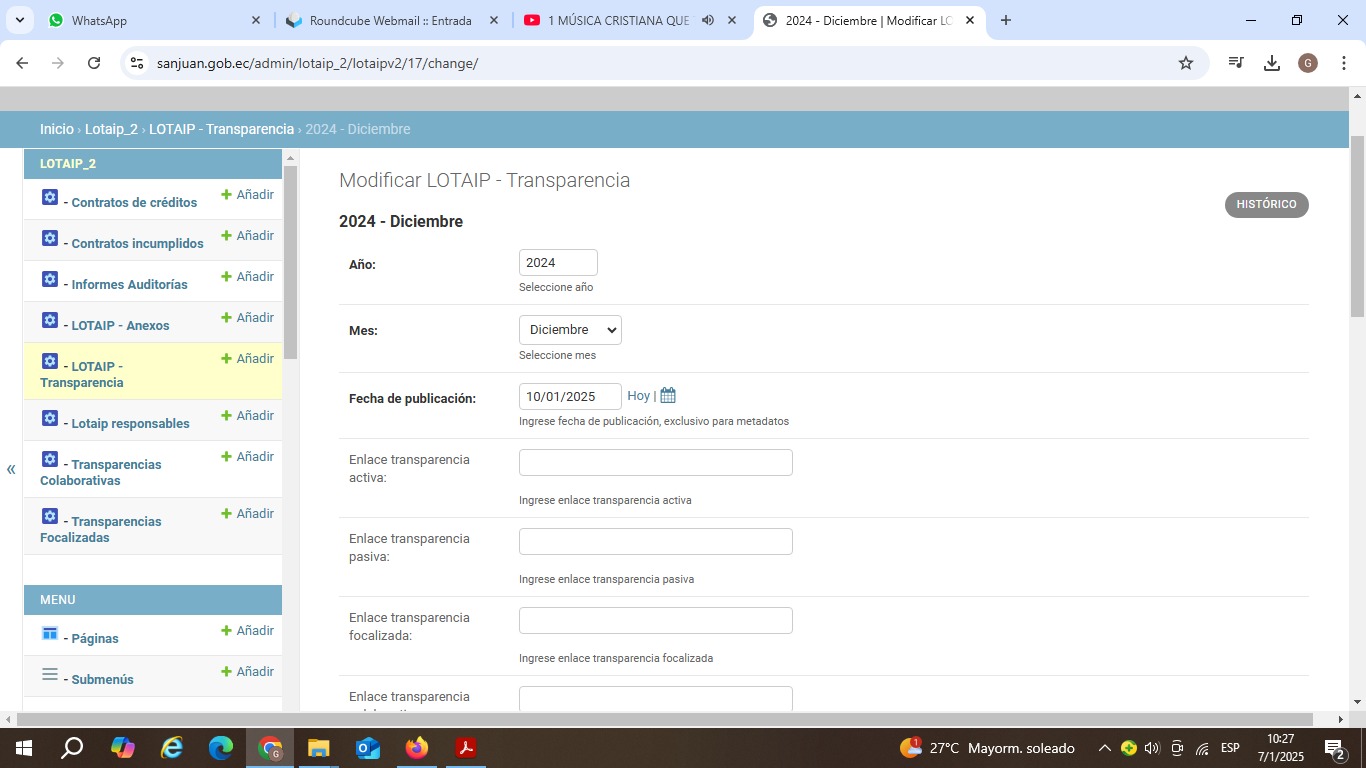The height and width of the screenshot is (768, 1366).
Task: Open the tab search dropdown arrow
Action: (19, 20)
